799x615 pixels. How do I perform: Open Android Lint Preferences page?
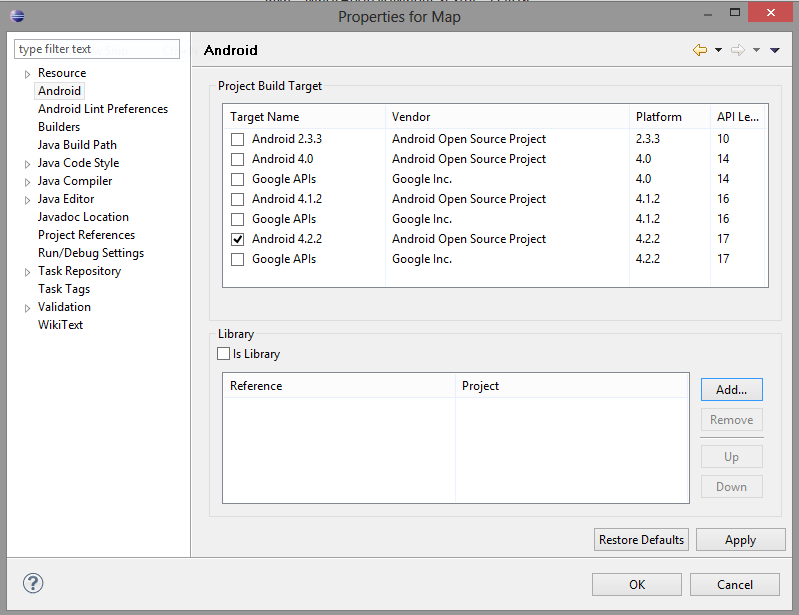(103, 109)
